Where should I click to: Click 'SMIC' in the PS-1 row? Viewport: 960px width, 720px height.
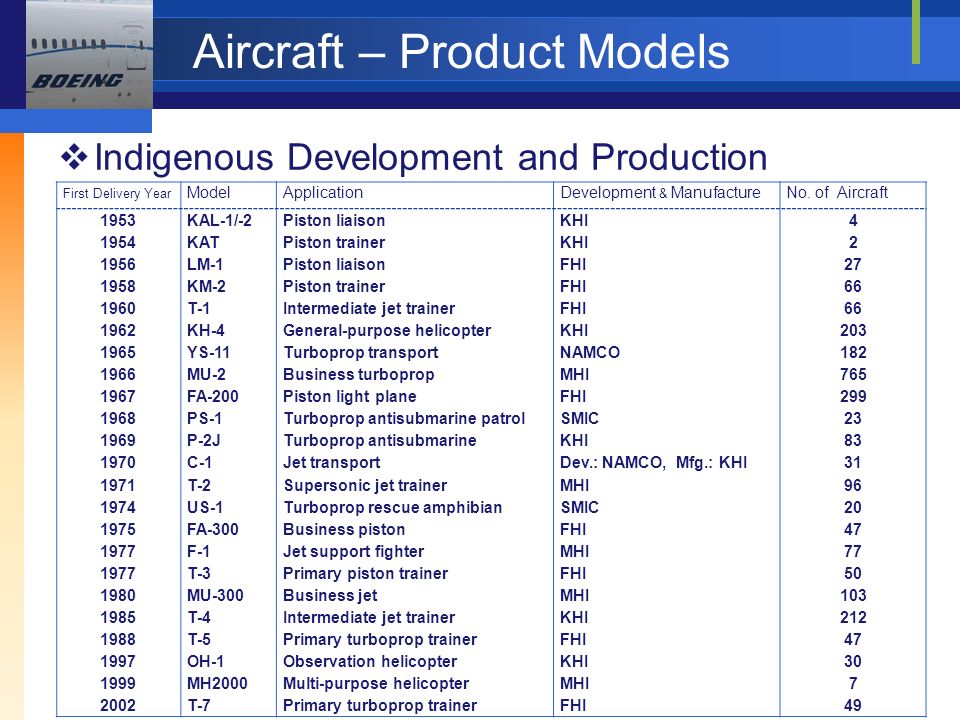pos(579,419)
